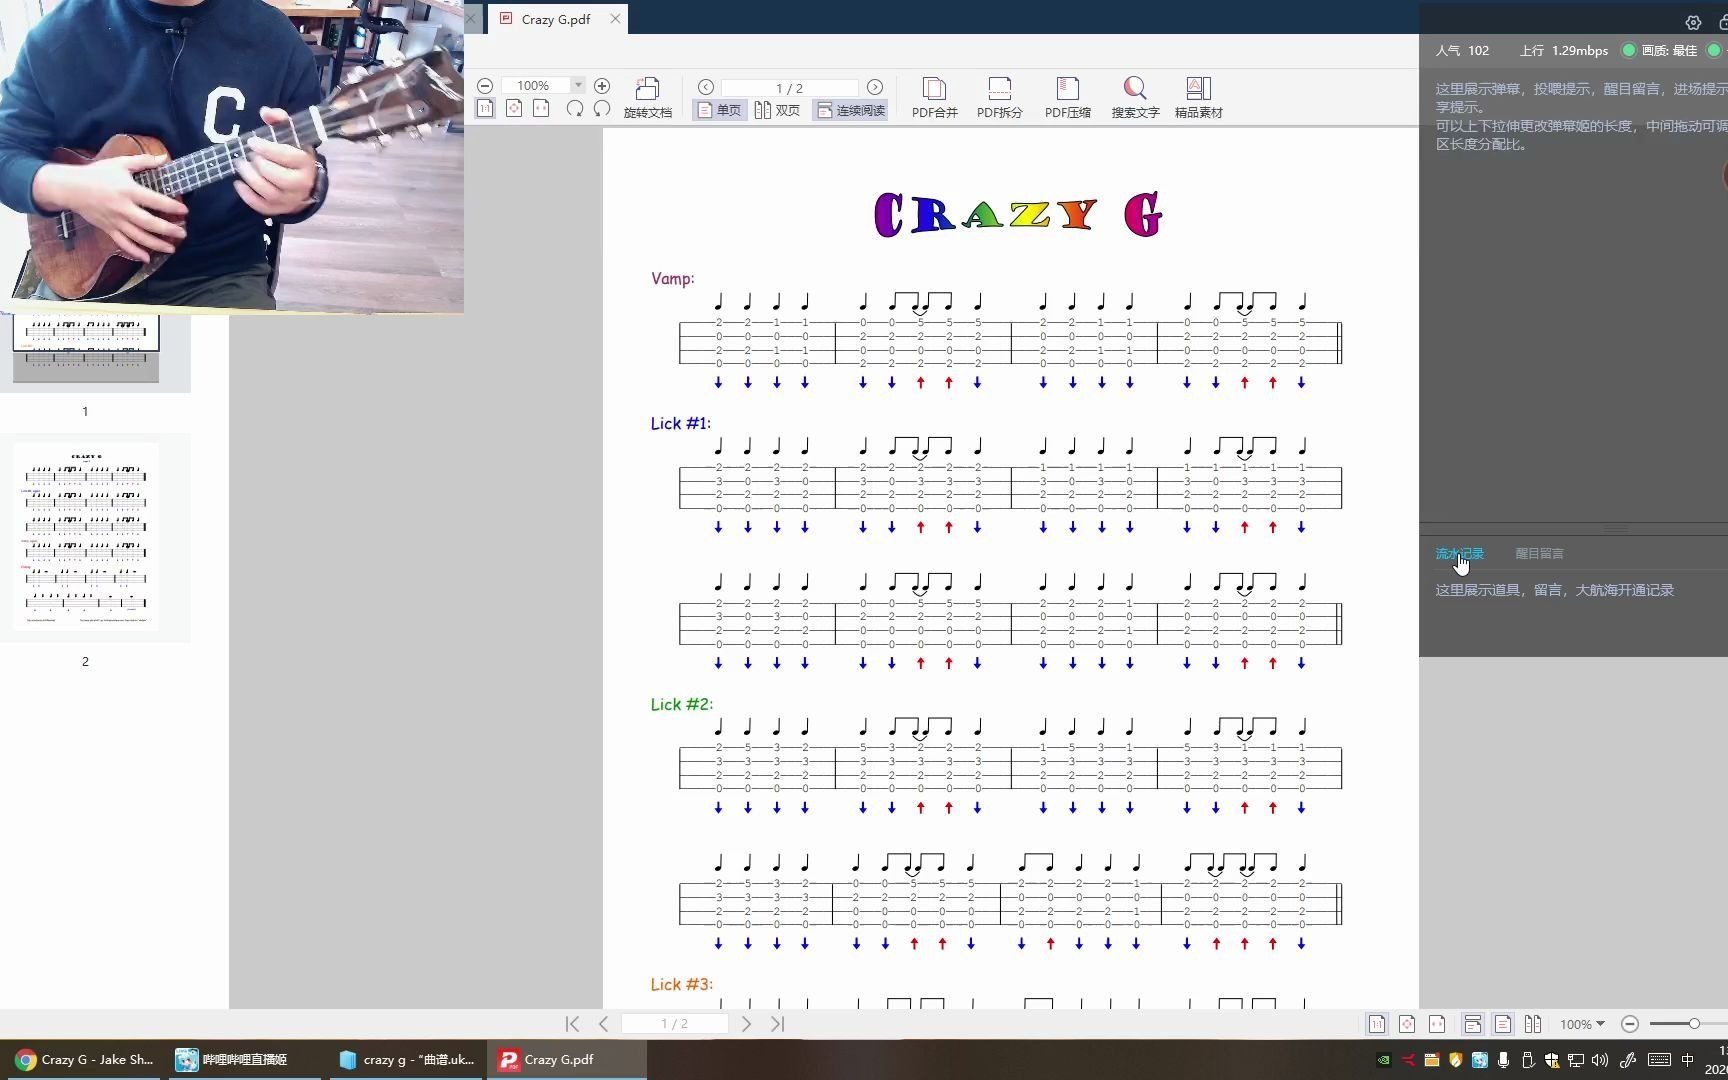
Task: Toggle fit page in bottom status bar
Action: [x=1407, y=1024]
